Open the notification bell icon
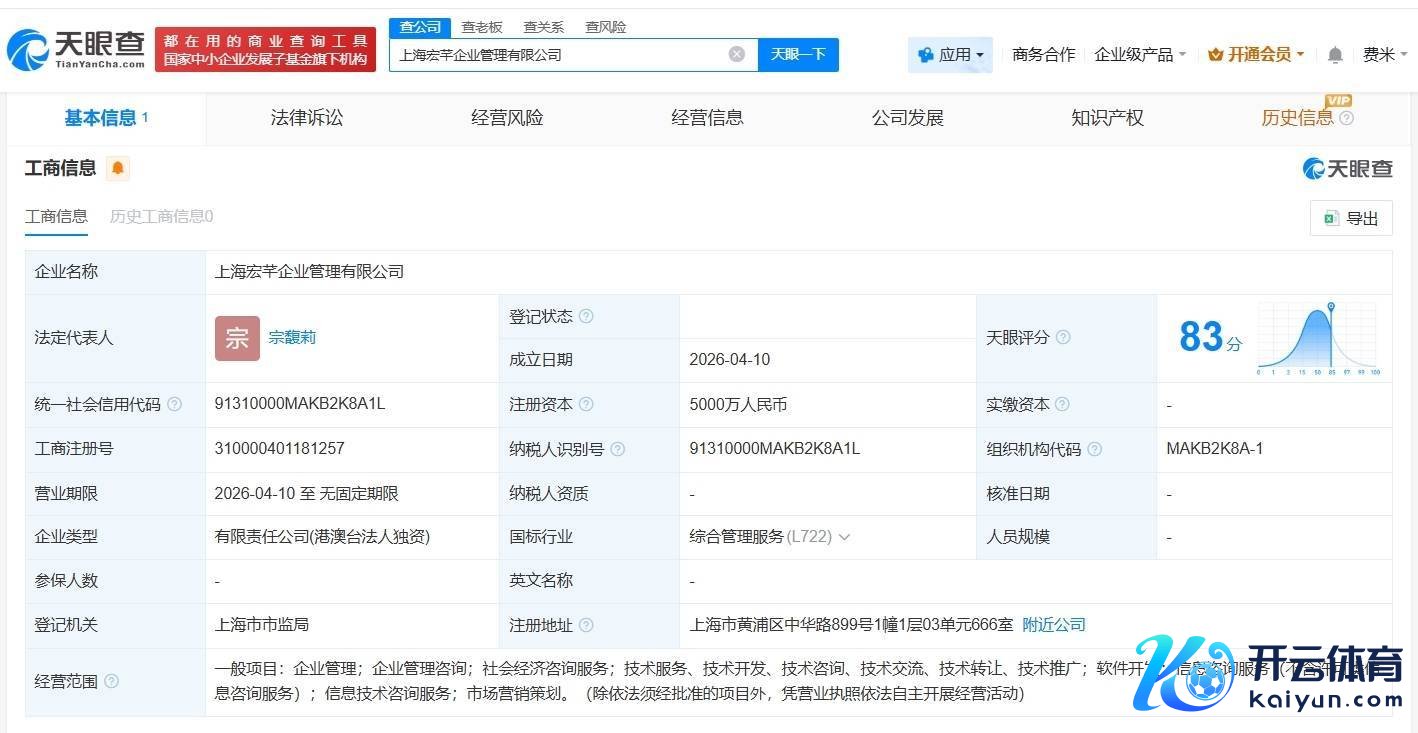Image resolution: width=1418 pixels, height=733 pixels. click(x=1335, y=55)
